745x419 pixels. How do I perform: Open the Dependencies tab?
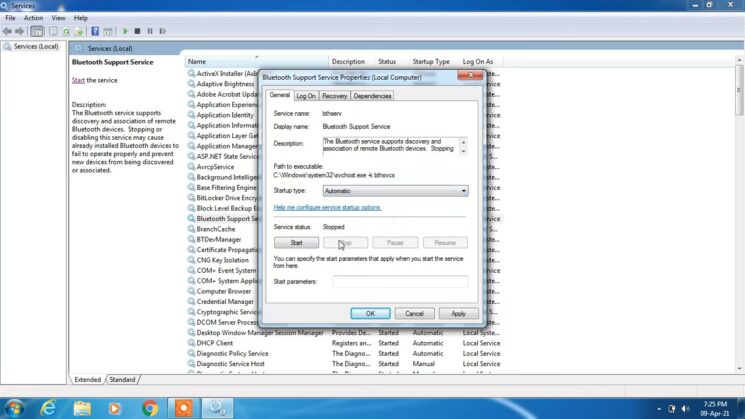pyautogui.click(x=372, y=96)
